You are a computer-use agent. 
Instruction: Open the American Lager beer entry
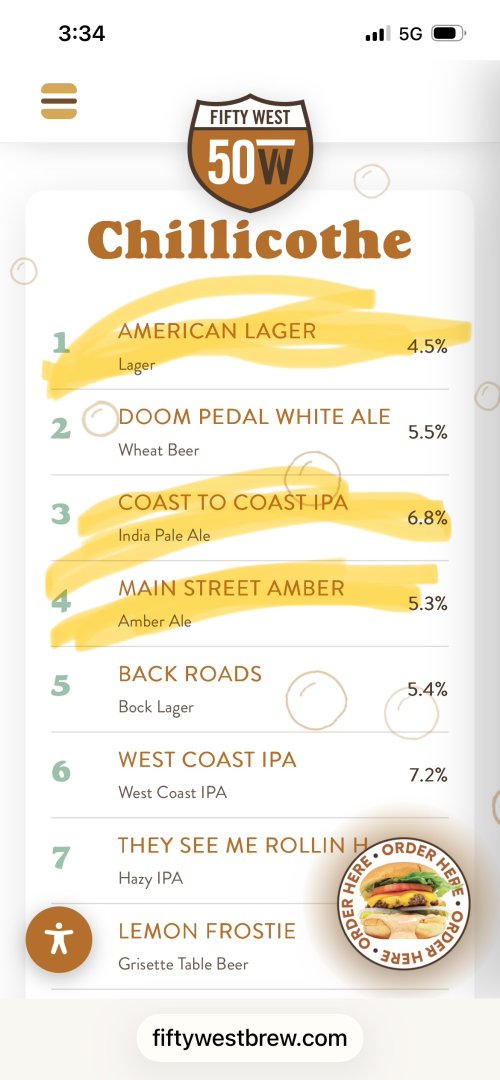(250, 346)
